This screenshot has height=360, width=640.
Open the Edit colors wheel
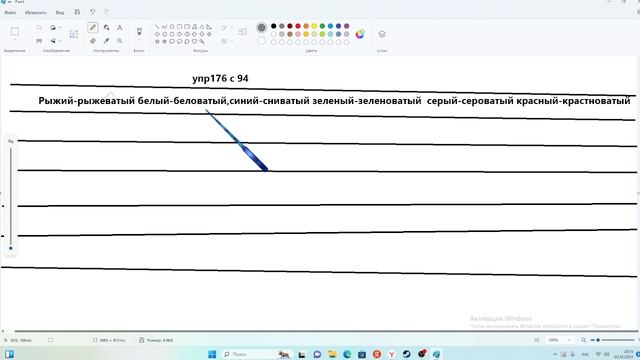tap(360, 34)
